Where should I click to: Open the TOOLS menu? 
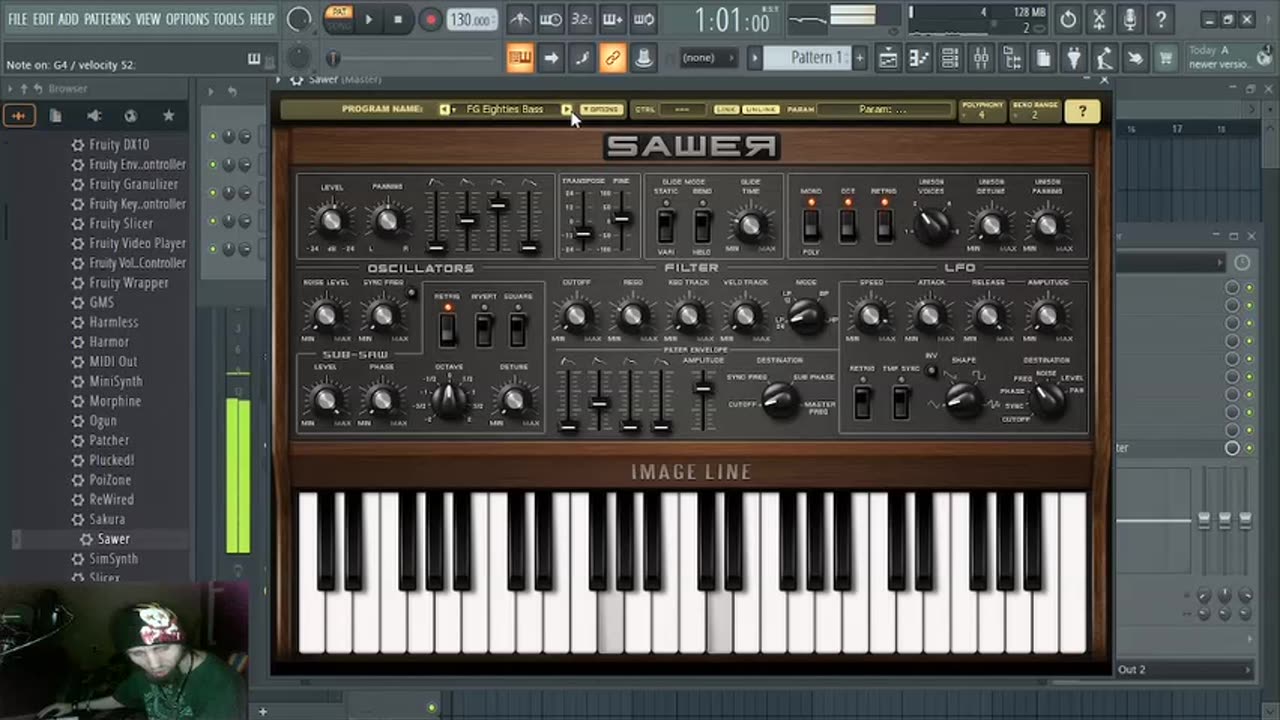[x=228, y=19]
